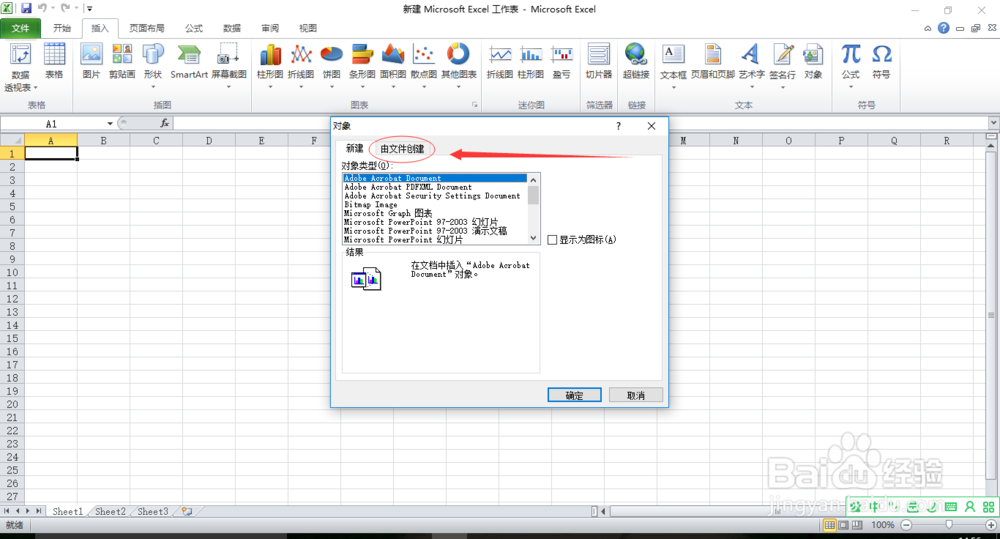The width and height of the screenshot is (1000, 539).
Task: Click the zoom in plus button
Action: pos(991,525)
